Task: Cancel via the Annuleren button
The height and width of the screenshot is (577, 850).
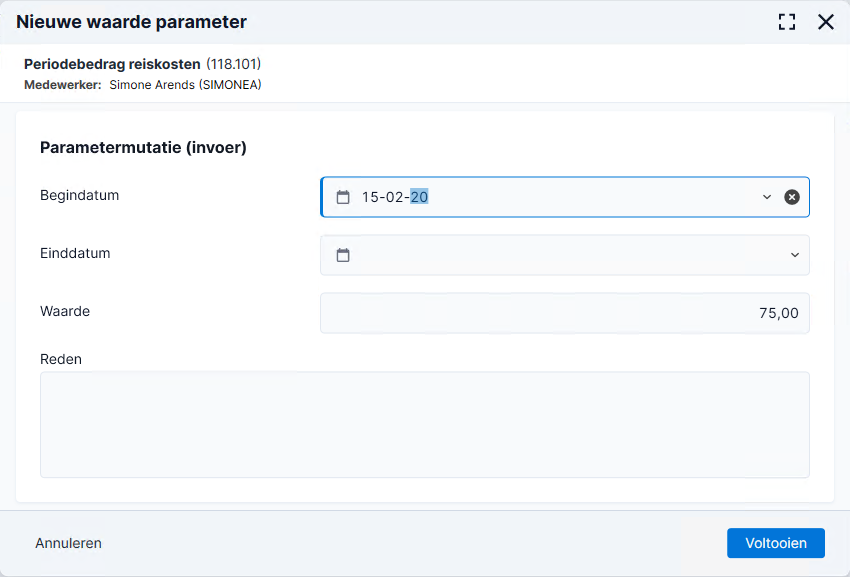Action: click(68, 543)
